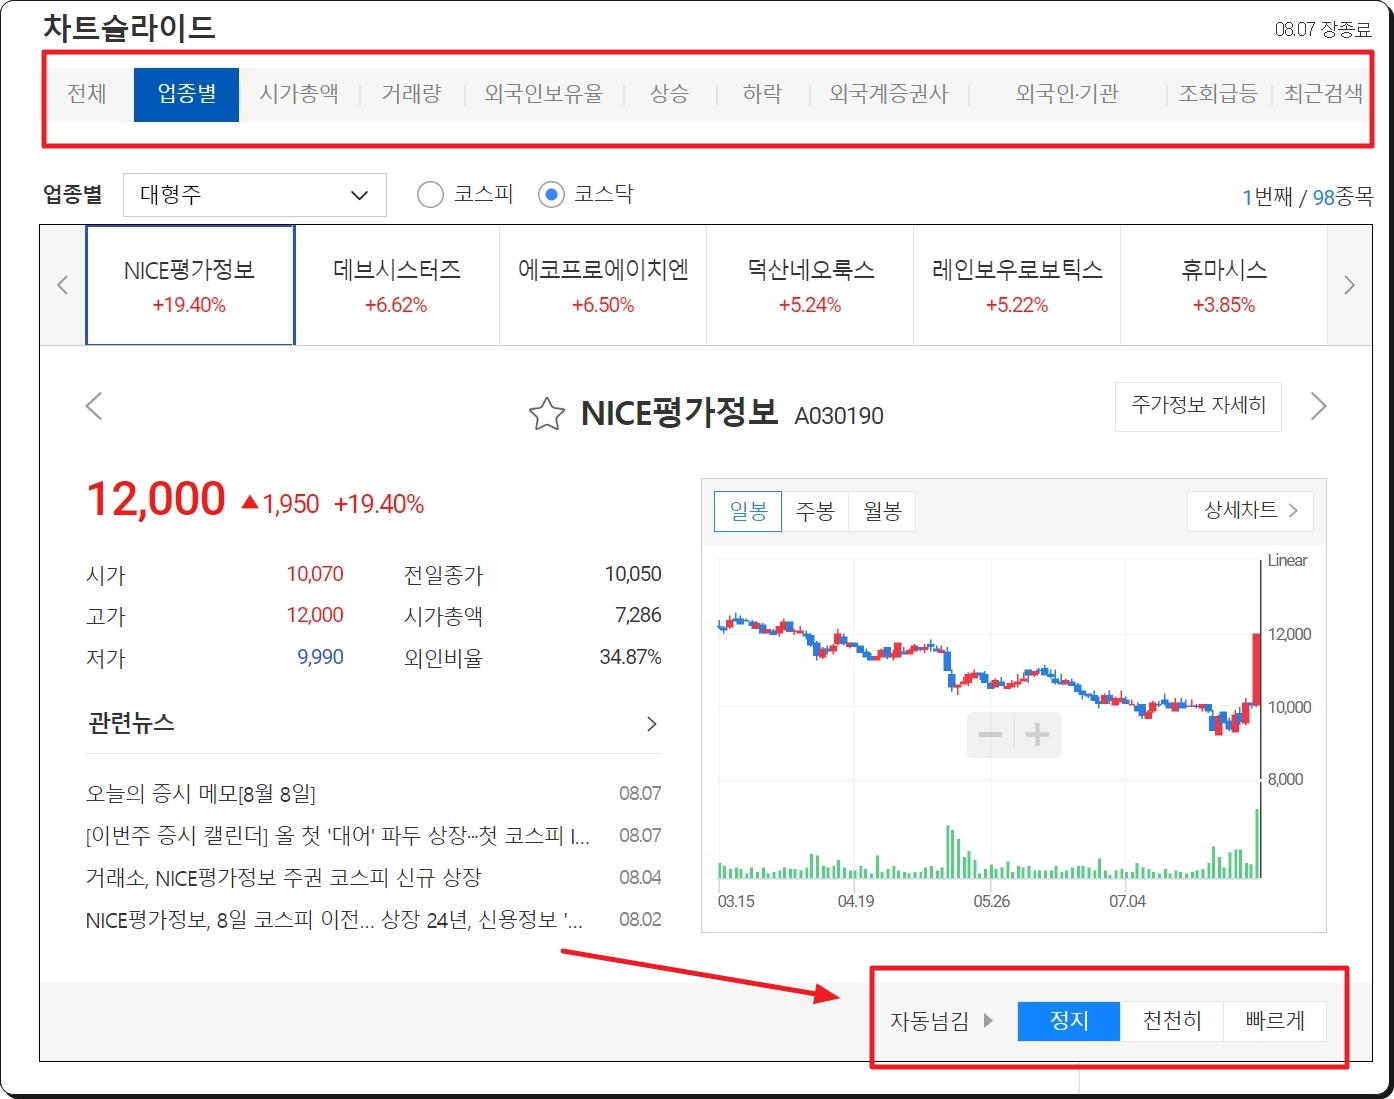This screenshot has width=1394, height=1099.
Task: Set auto-slide speed to 빠르게
Action: tap(1275, 1021)
